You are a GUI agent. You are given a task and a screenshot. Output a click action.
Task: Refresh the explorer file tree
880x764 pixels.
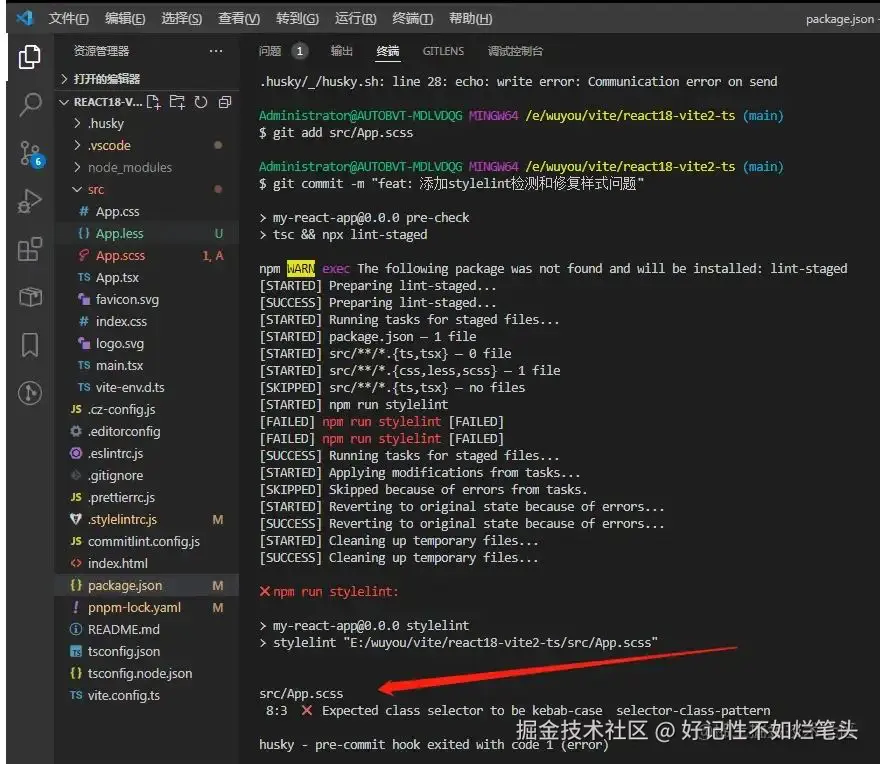tap(201, 102)
